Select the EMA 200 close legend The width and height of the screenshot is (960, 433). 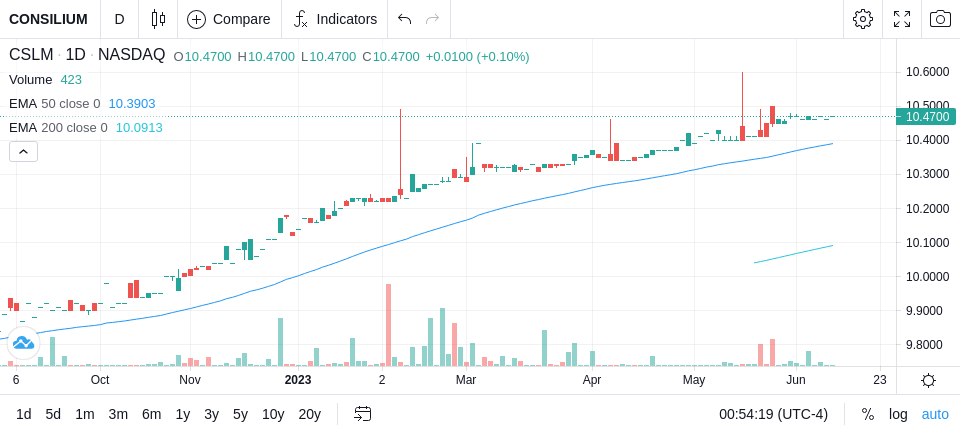click(58, 127)
